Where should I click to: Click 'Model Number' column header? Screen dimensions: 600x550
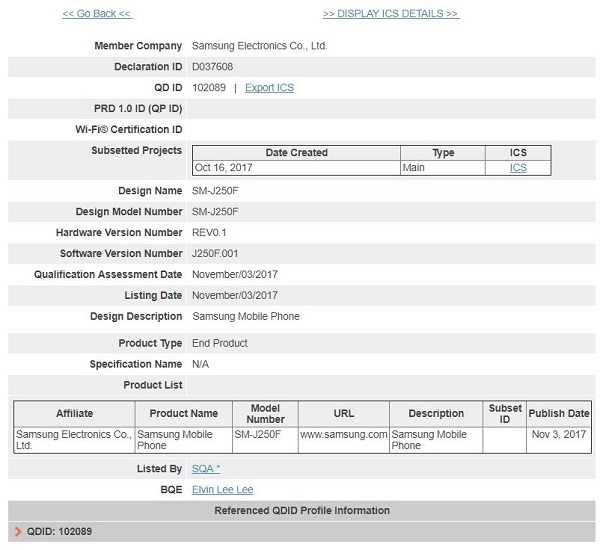click(266, 414)
